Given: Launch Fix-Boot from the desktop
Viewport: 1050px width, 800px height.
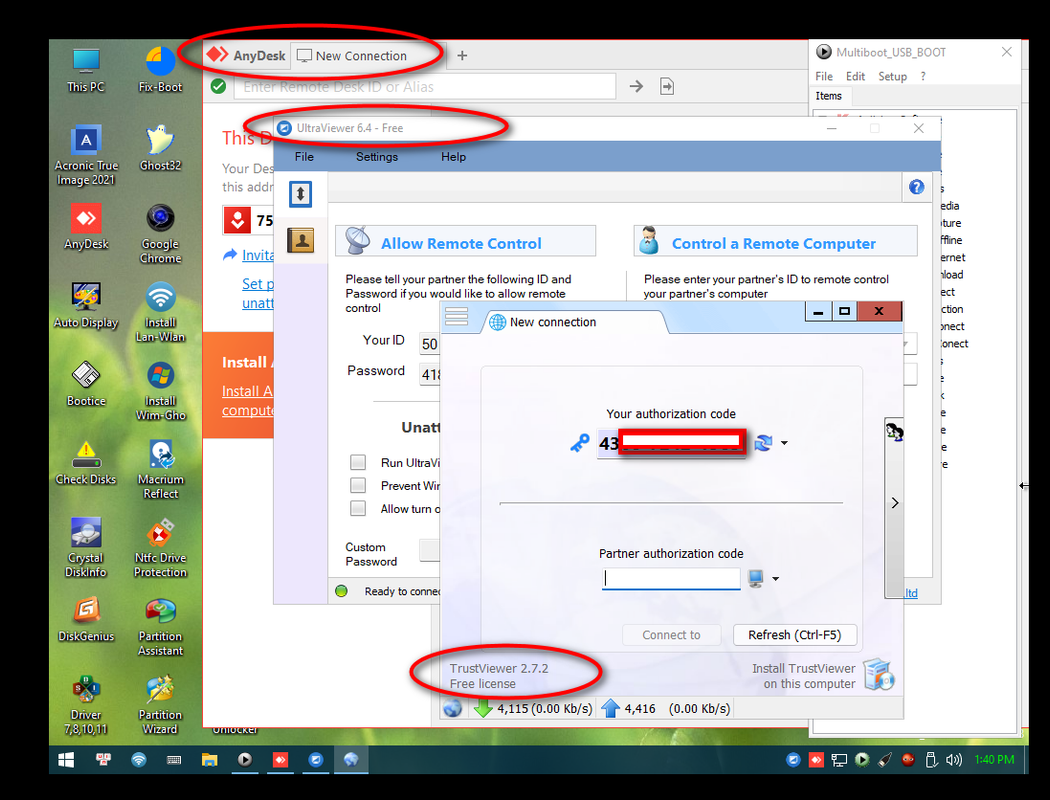Looking at the screenshot, I should 160,70.
